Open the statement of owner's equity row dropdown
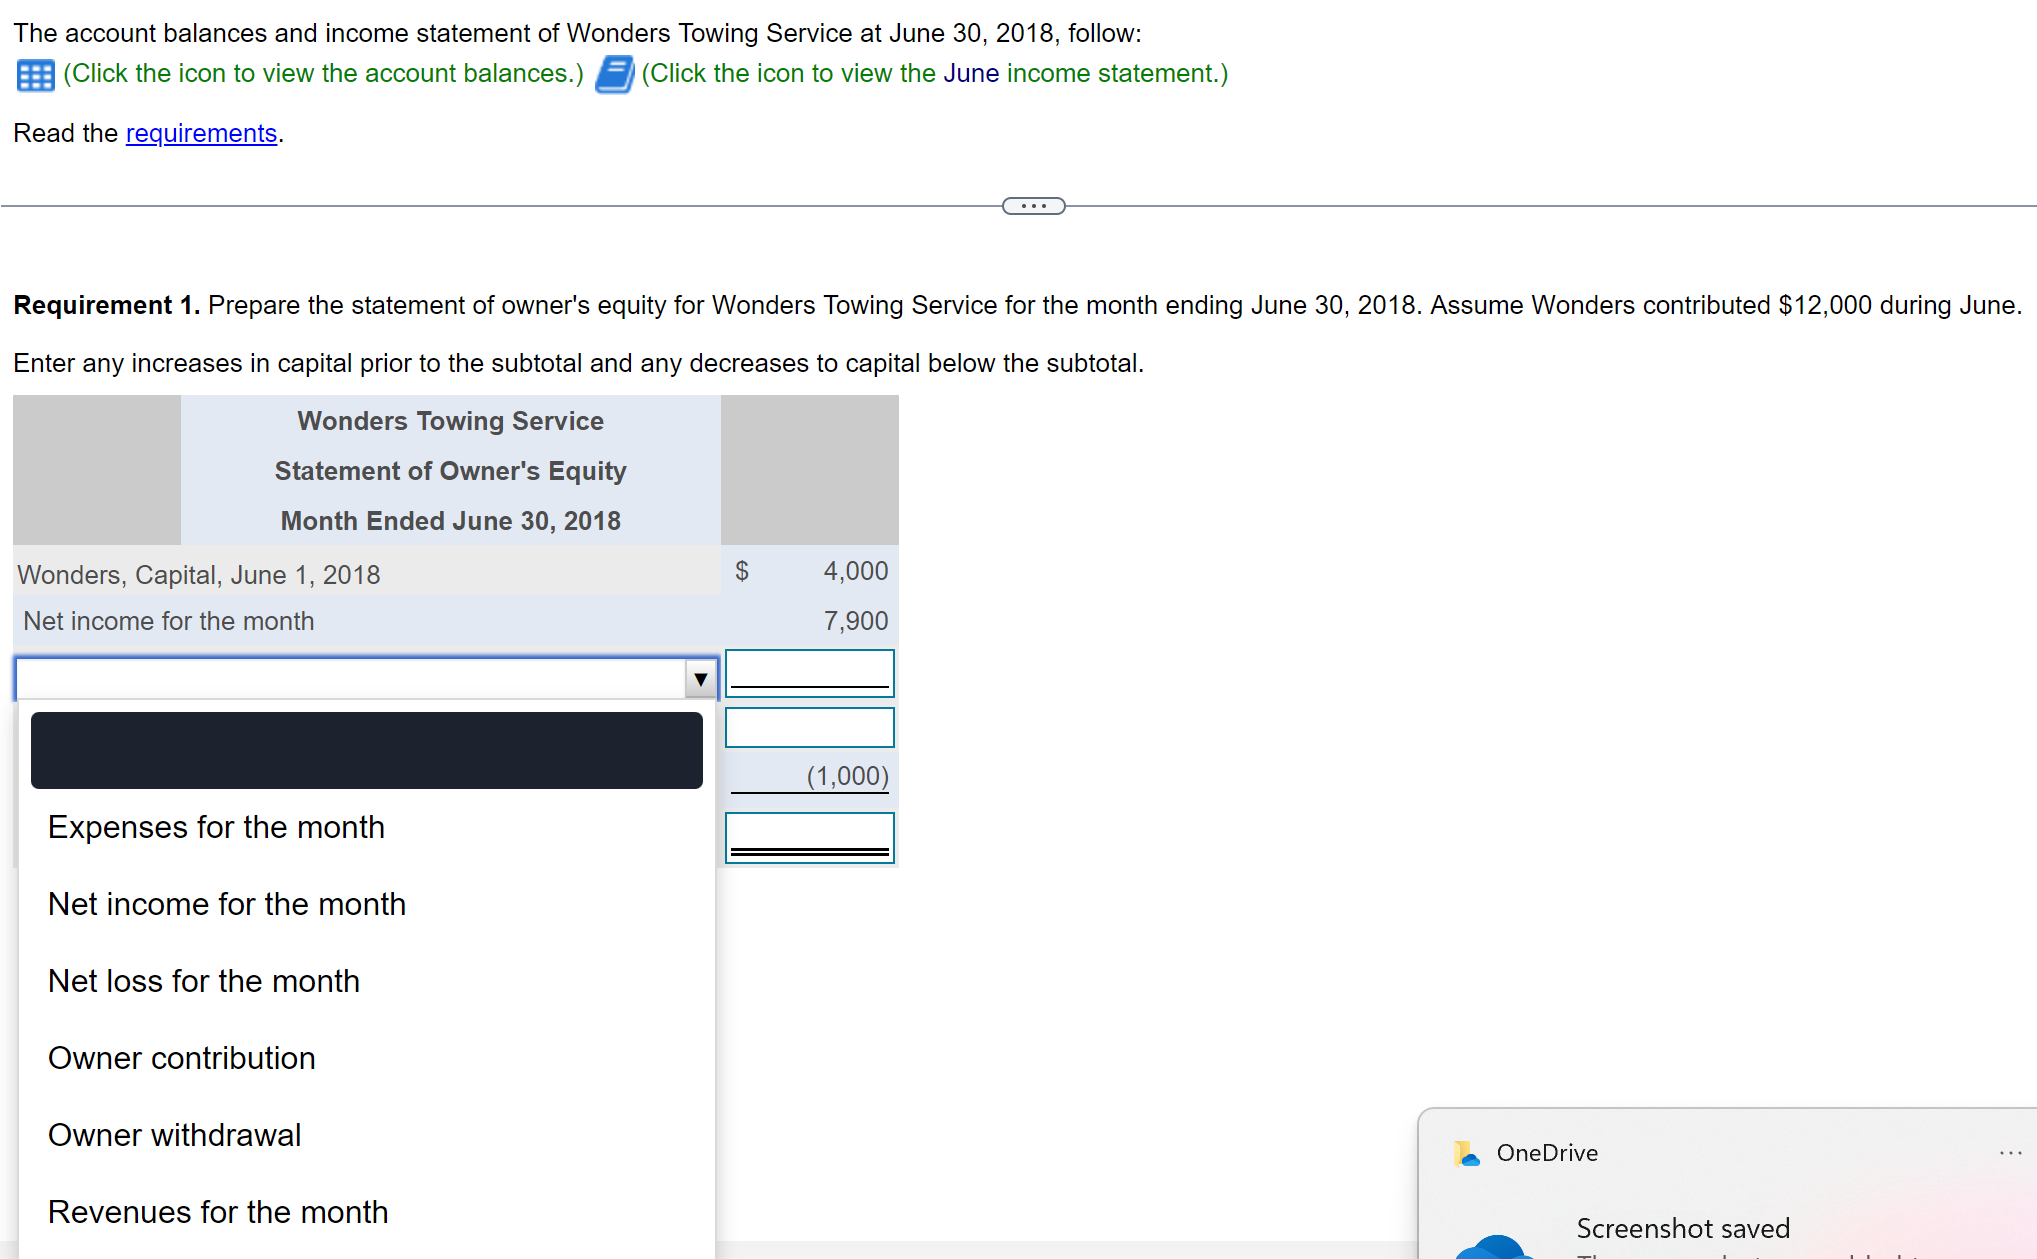The height and width of the screenshot is (1259, 2037). pyautogui.click(x=700, y=678)
